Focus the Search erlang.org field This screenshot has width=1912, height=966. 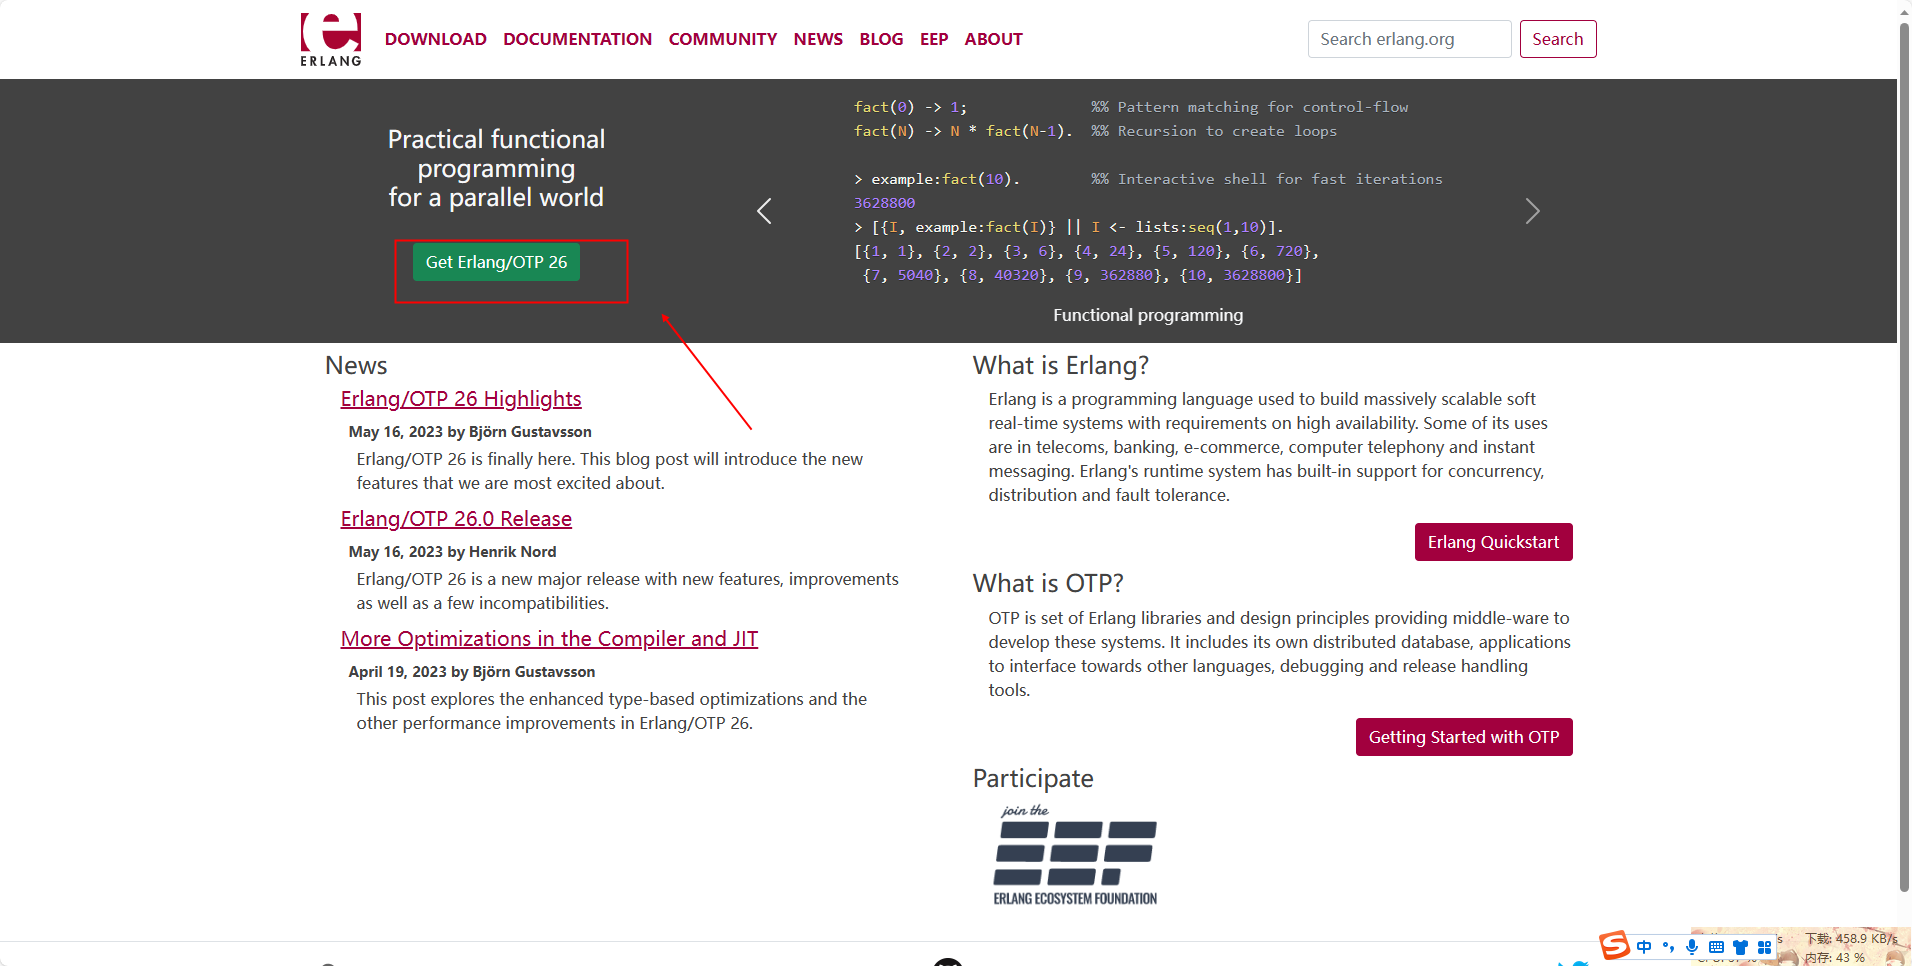(x=1409, y=39)
